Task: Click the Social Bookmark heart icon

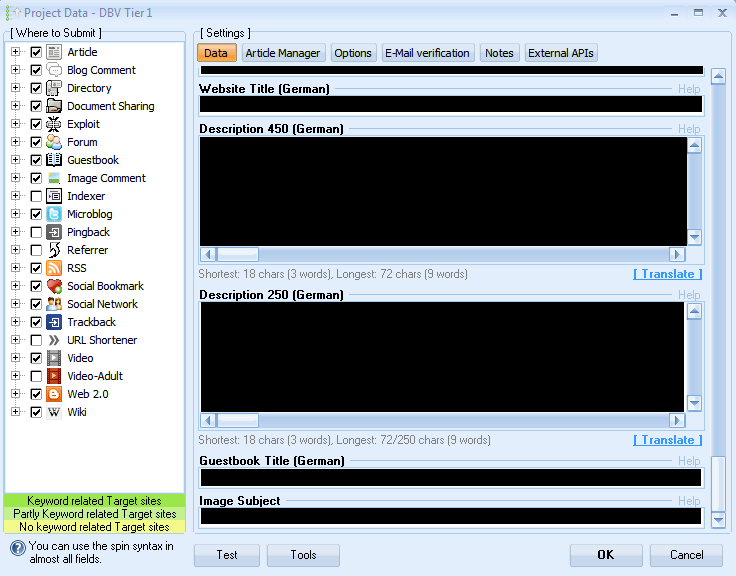Action: (54, 286)
